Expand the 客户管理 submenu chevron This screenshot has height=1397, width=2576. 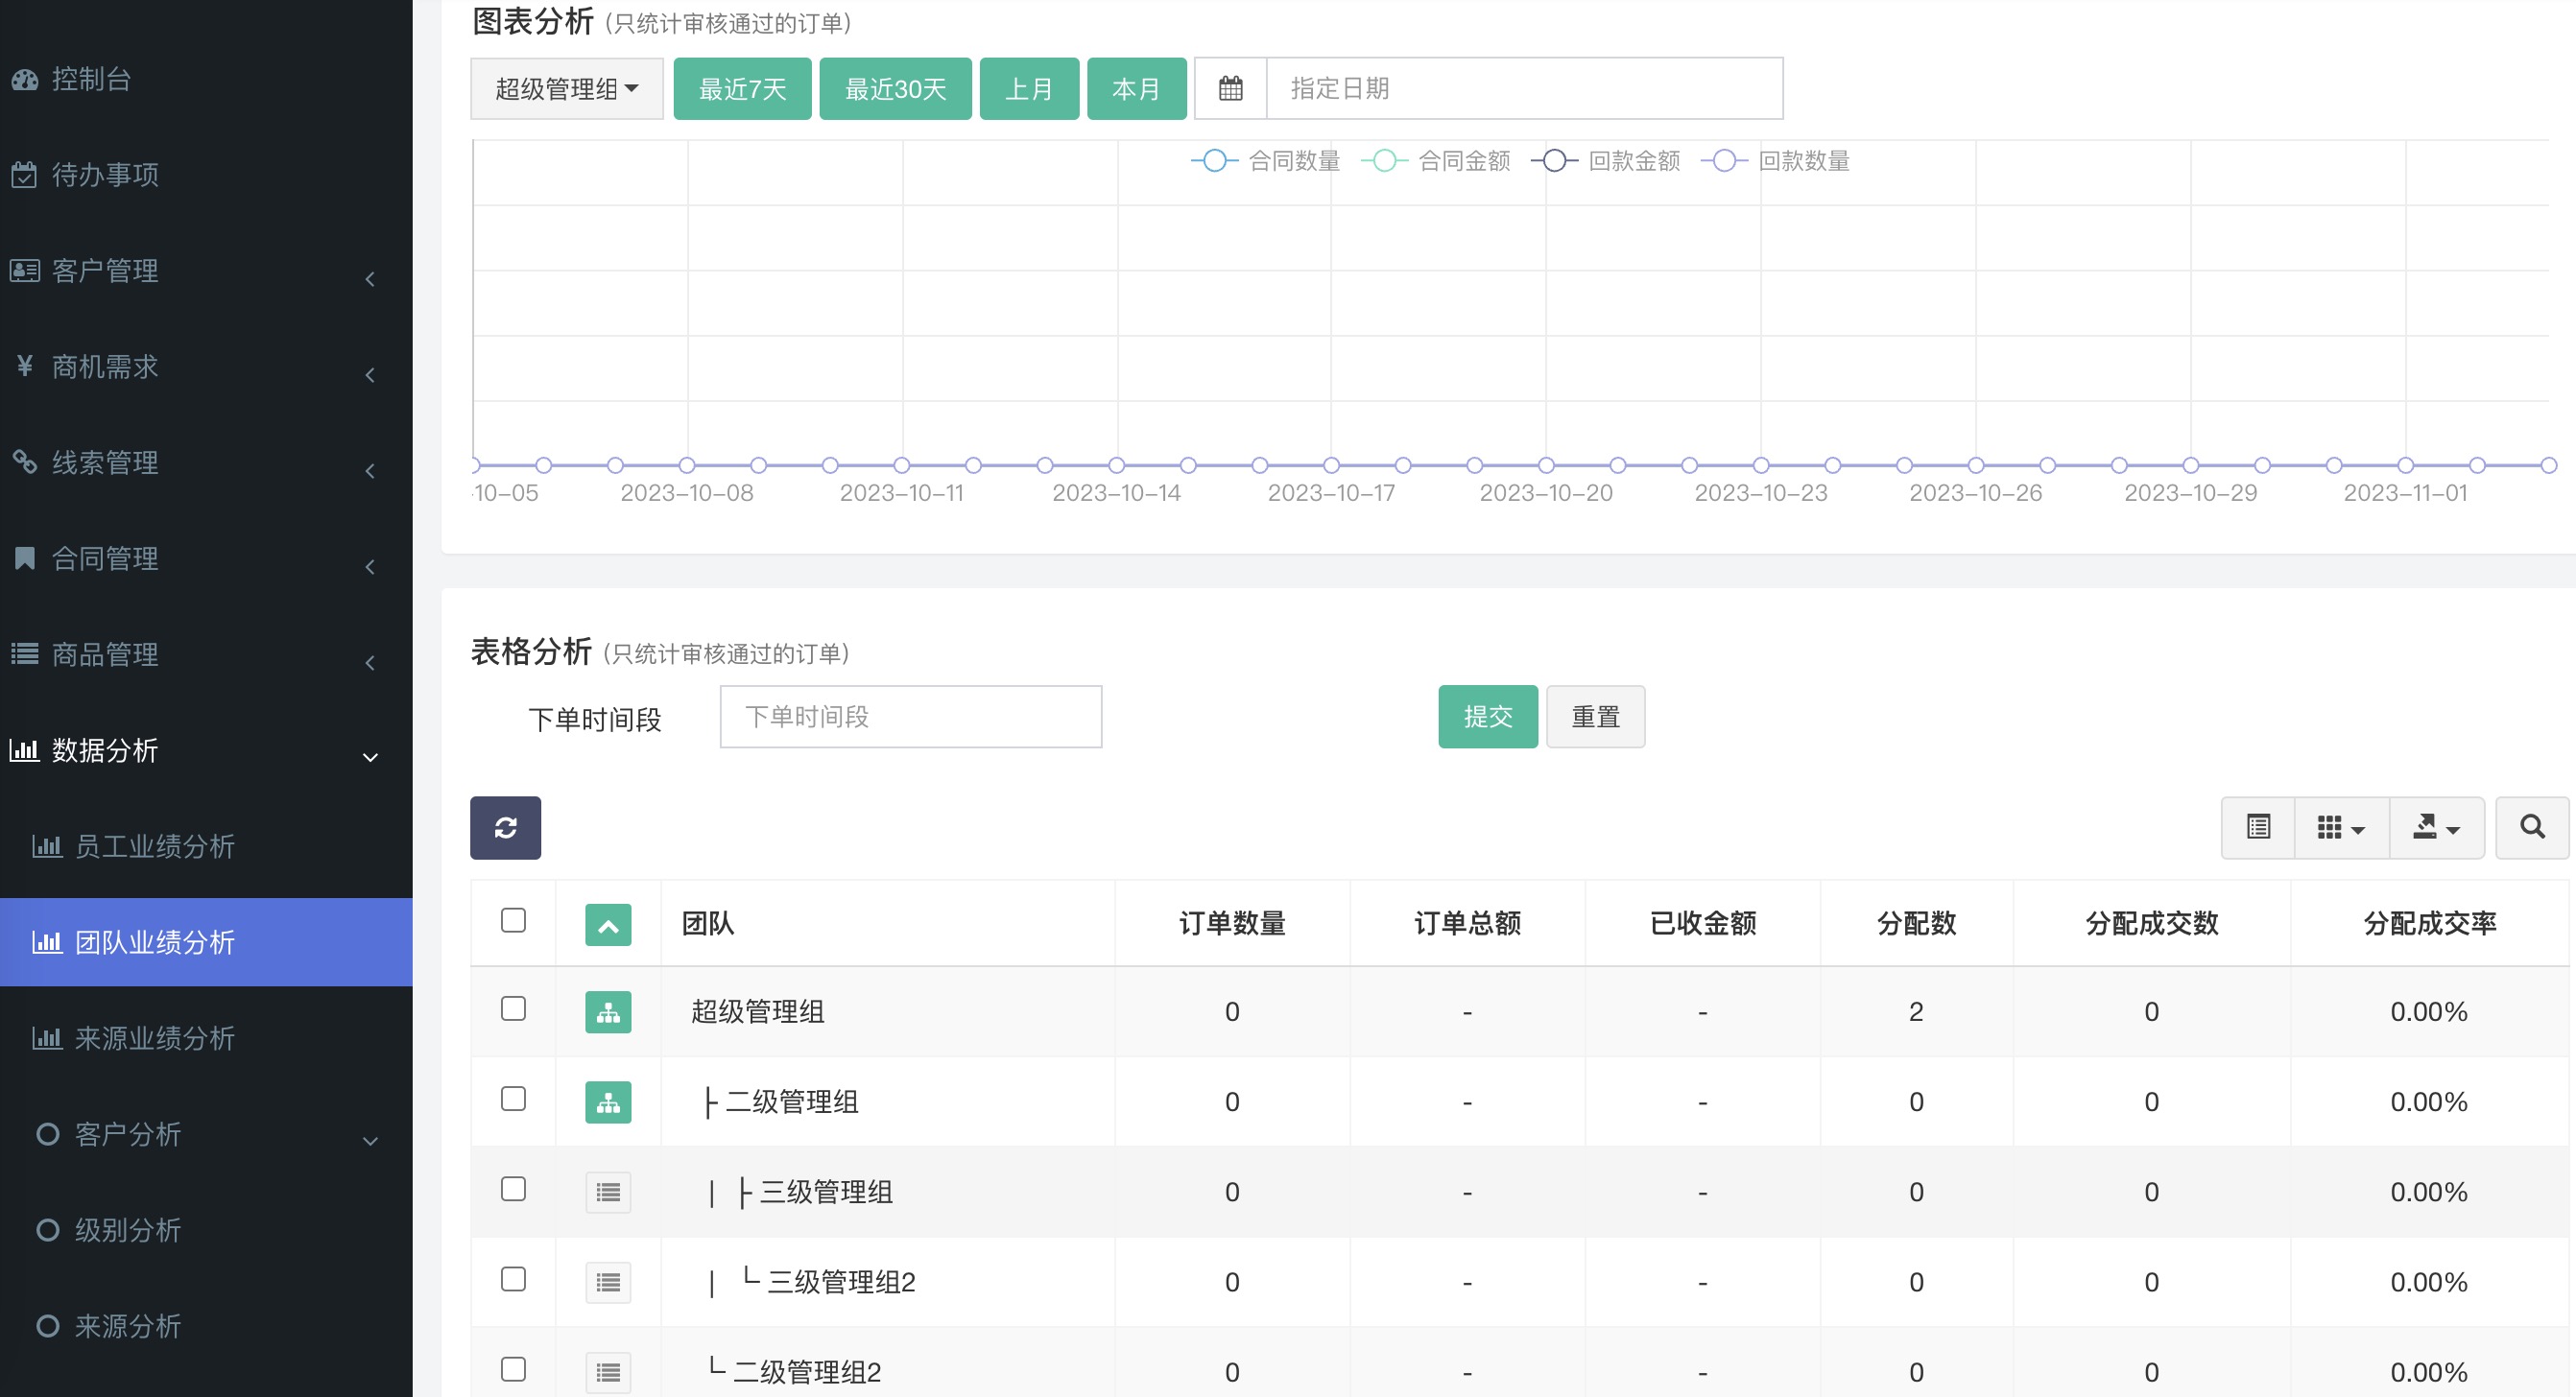pos(370,279)
